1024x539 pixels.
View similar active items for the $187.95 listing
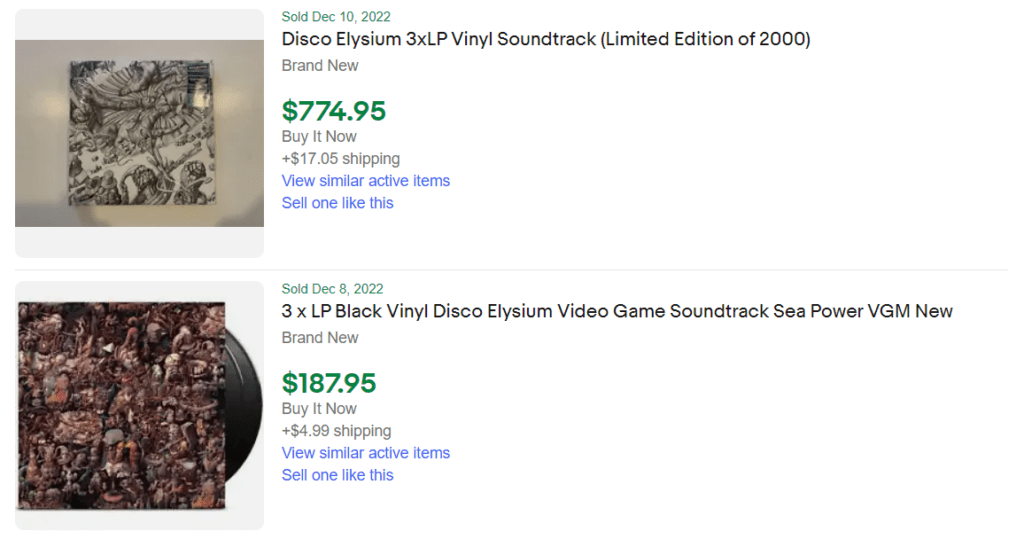click(365, 453)
